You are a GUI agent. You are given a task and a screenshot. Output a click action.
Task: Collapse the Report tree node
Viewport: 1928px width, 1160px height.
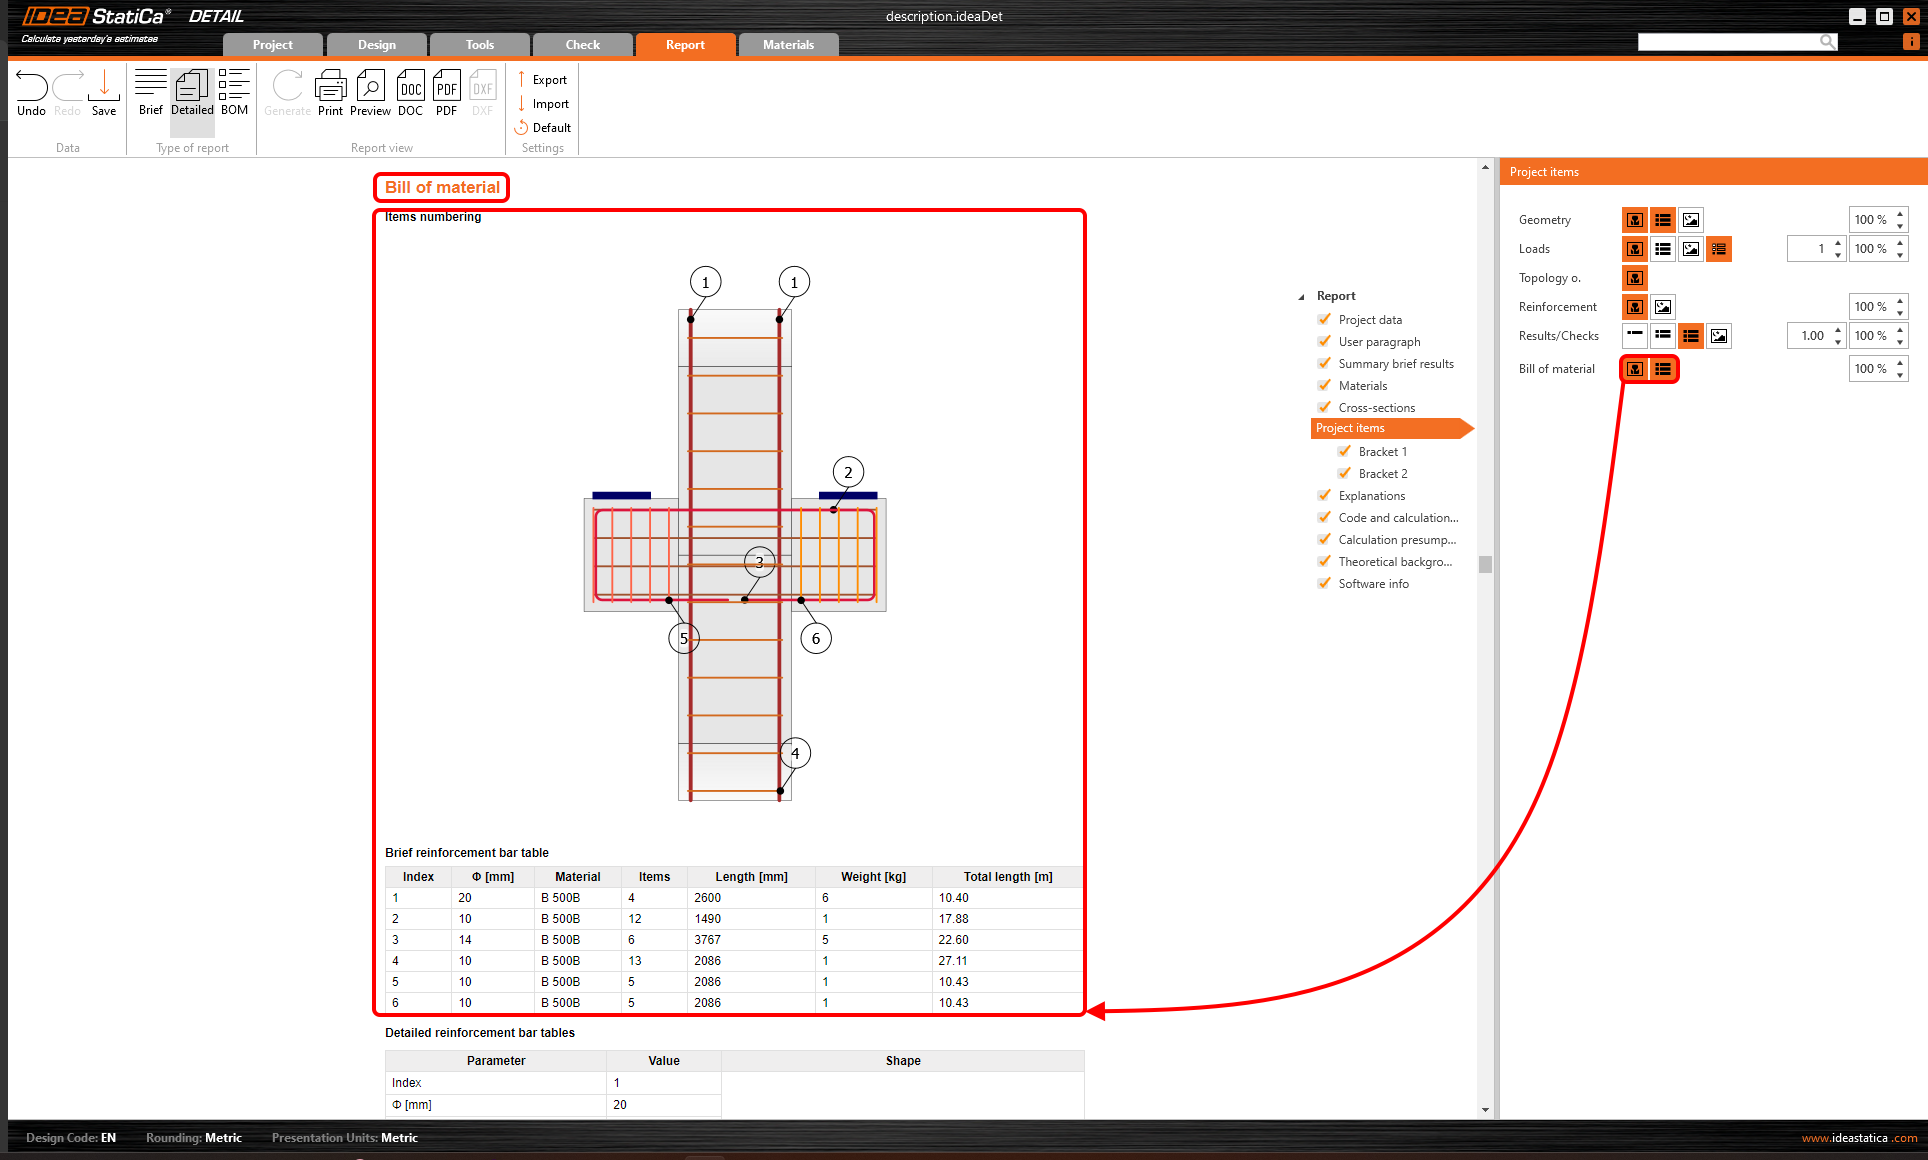click(1301, 297)
